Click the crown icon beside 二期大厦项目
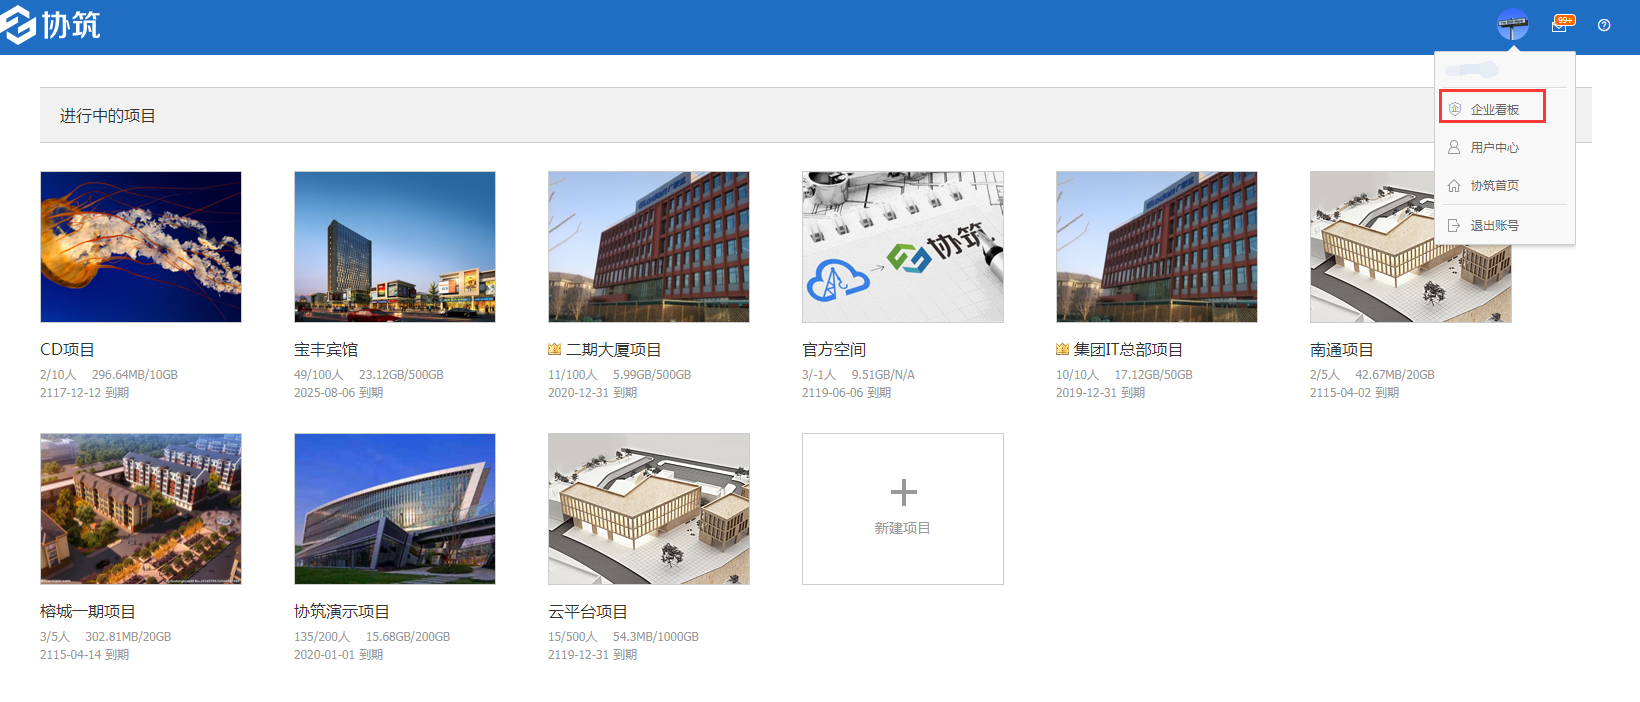Image resolution: width=1640 pixels, height=702 pixels. pos(554,350)
